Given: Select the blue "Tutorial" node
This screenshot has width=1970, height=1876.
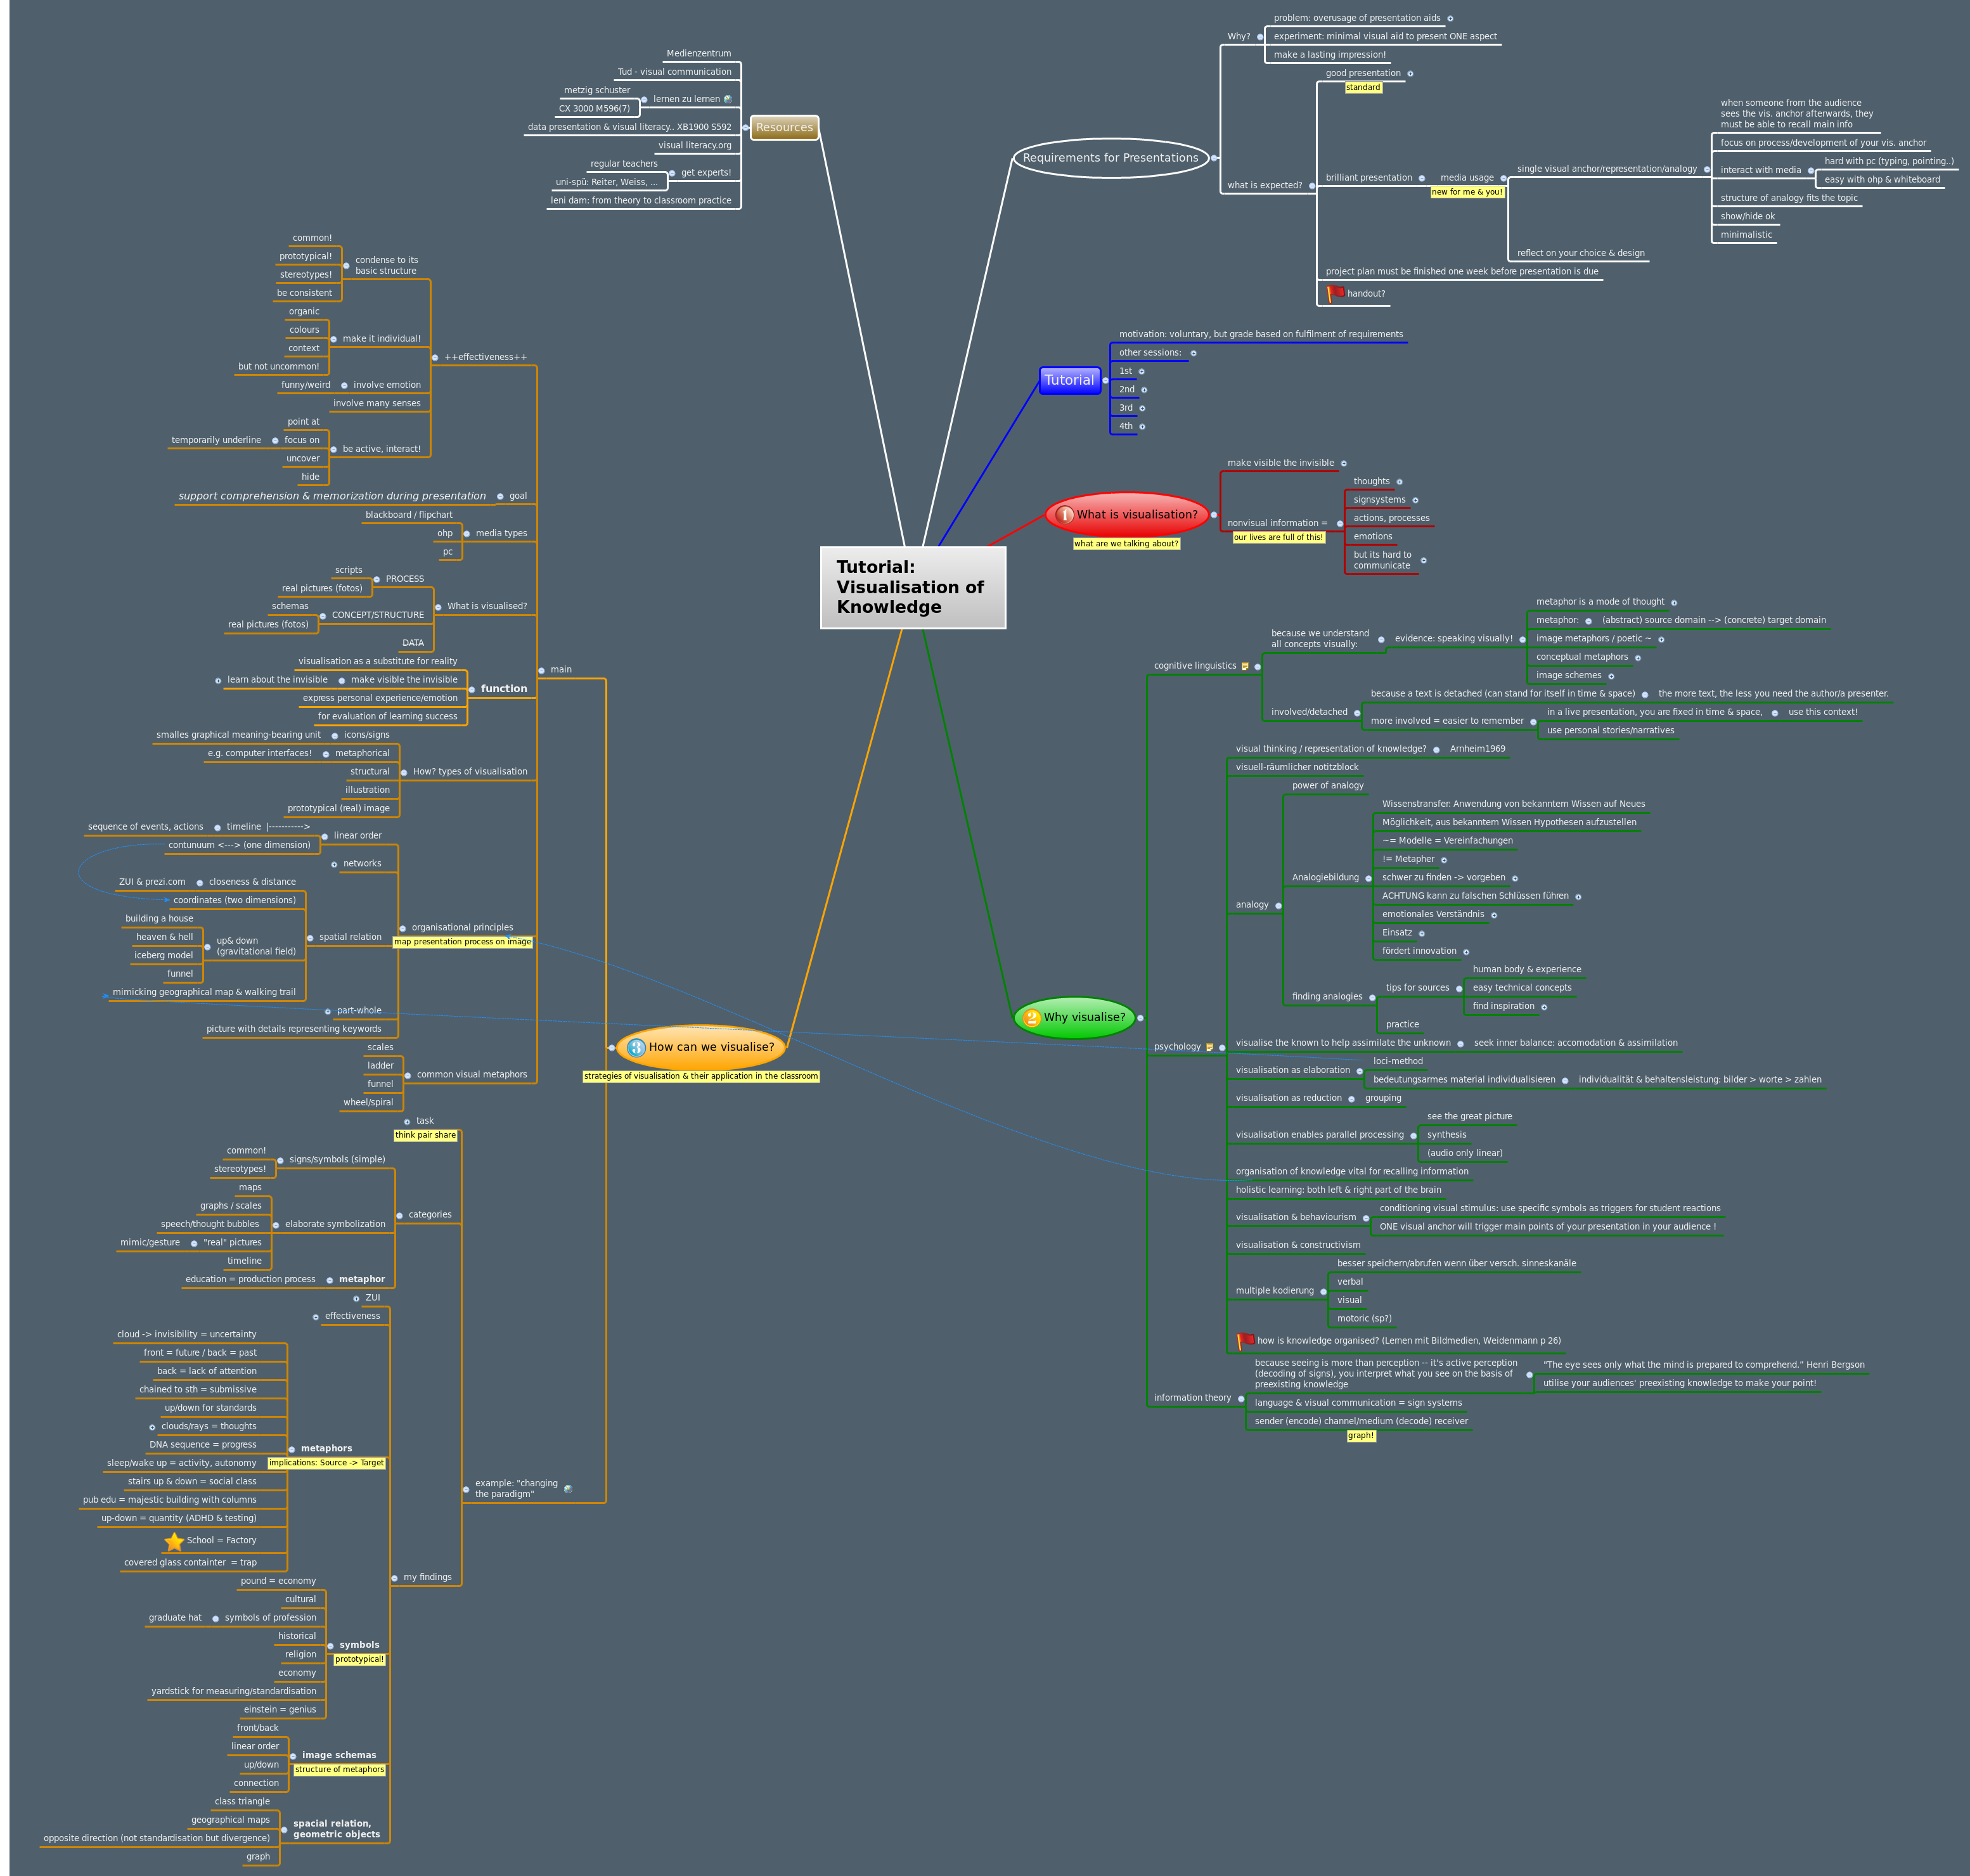Looking at the screenshot, I should click(1070, 380).
